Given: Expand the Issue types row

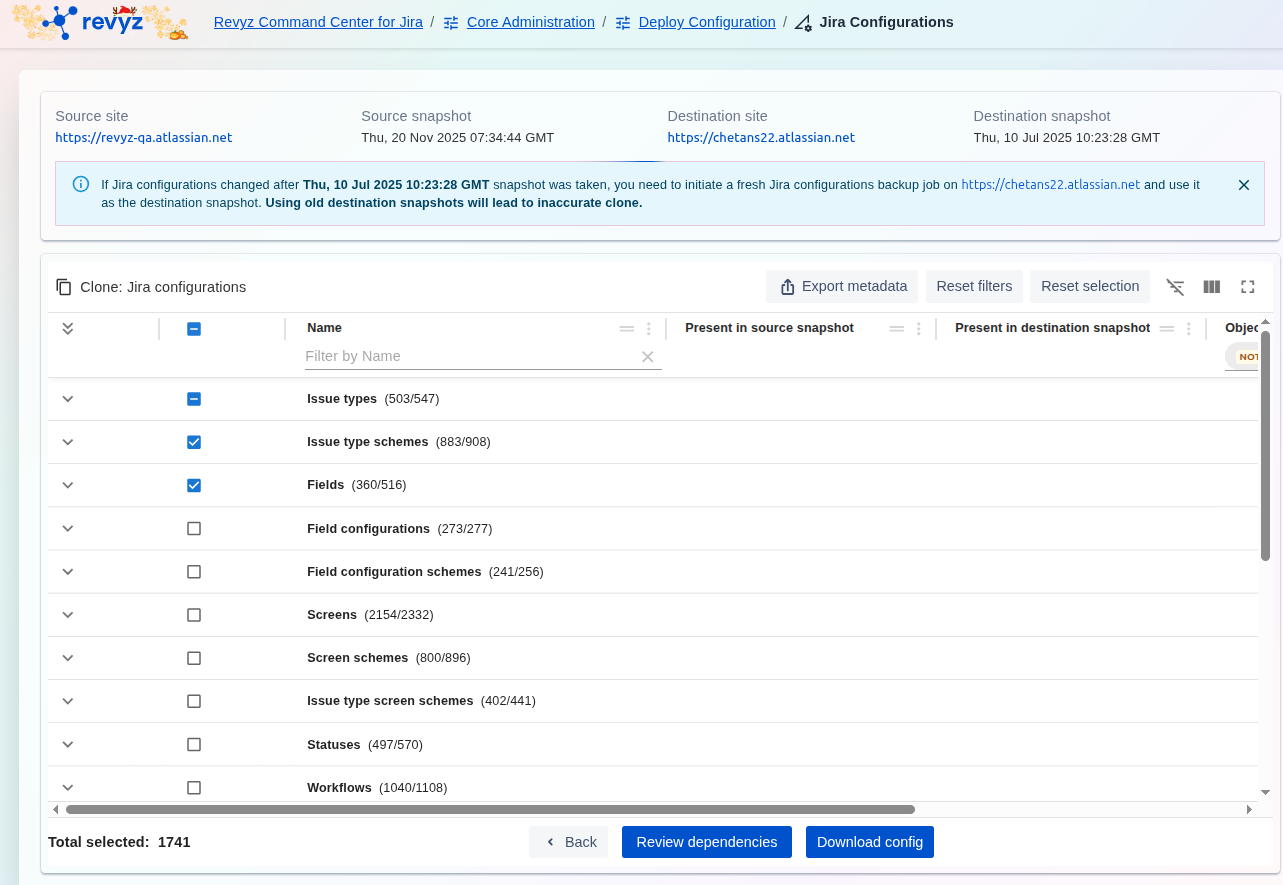Looking at the screenshot, I should pos(68,399).
